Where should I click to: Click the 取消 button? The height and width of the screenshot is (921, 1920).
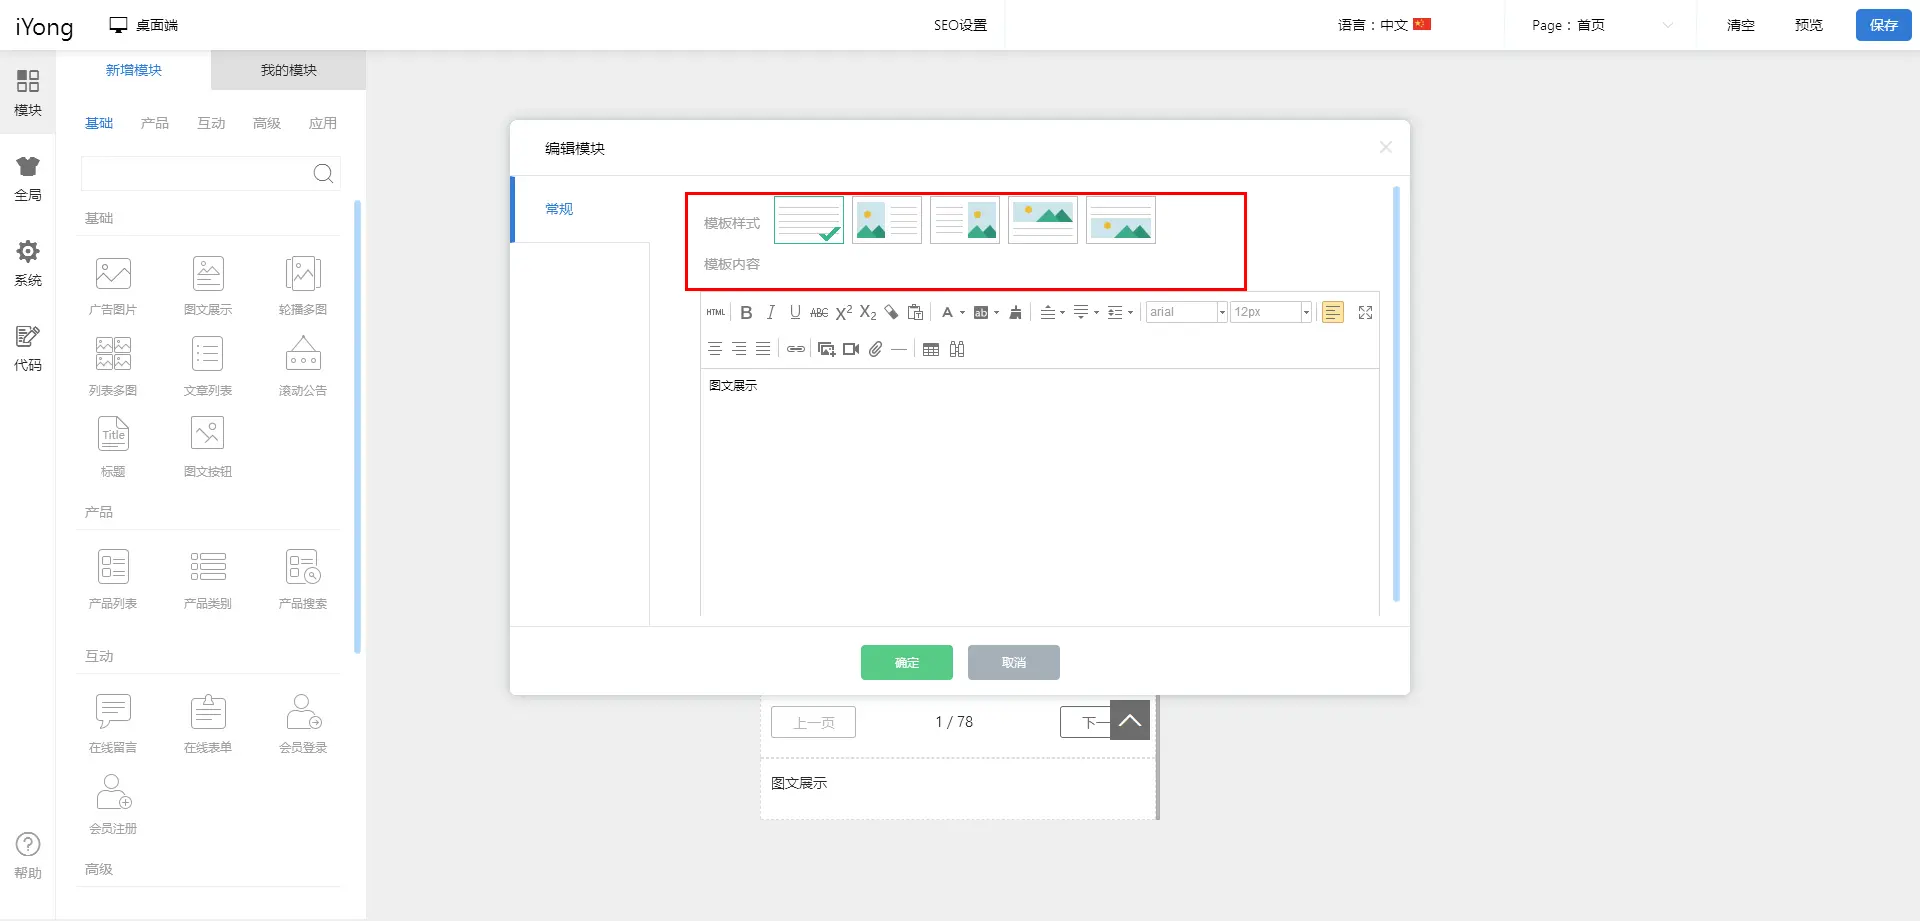pos(1013,662)
